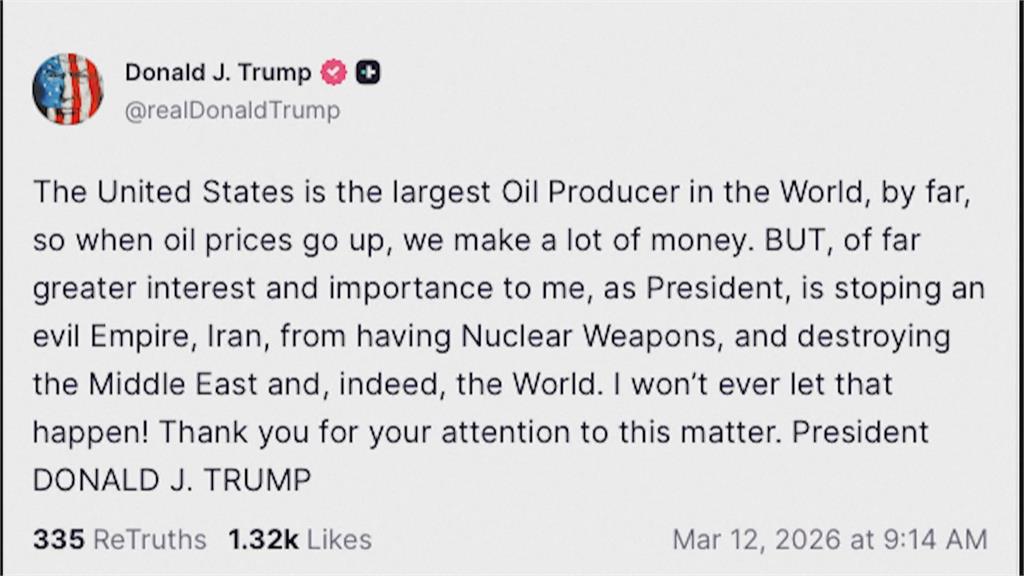Image resolution: width=1024 pixels, height=576 pixels.
Task: Click the red verified checkmark badge
Action: click(x=334, y=72)
